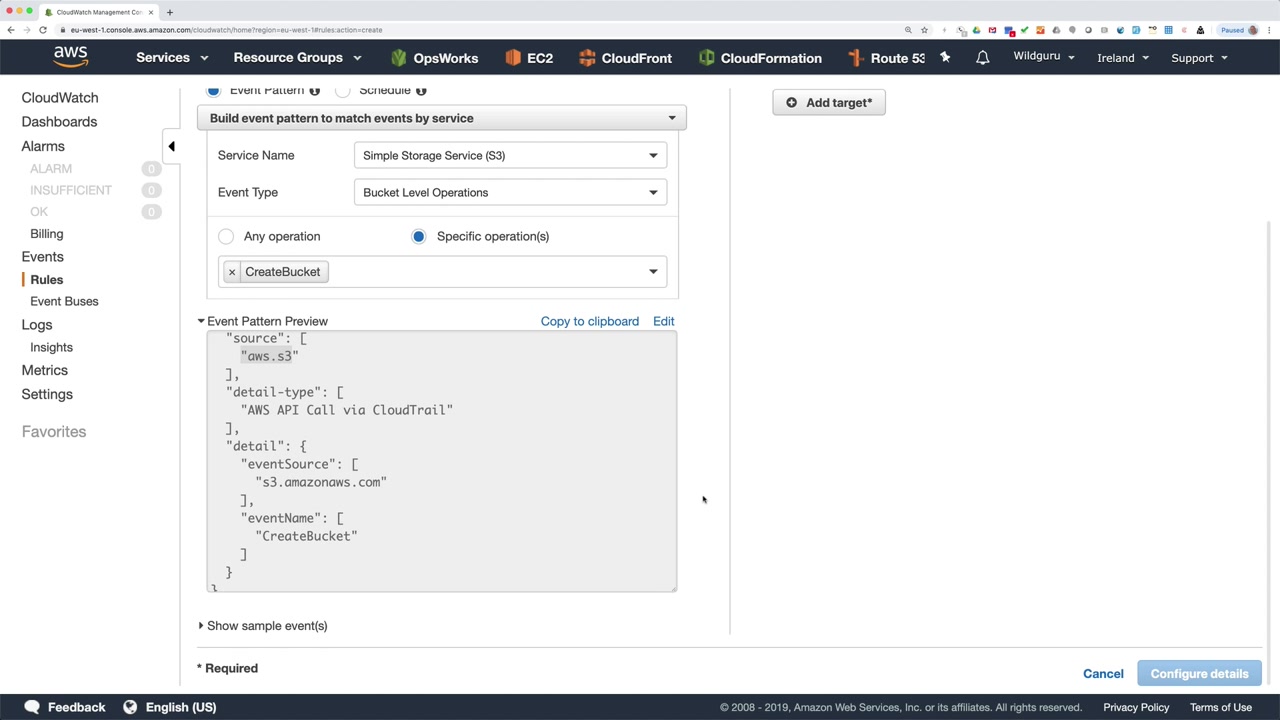The height and width of the screenshot is (720, 1280).
Task: Select the Specific operation(s) radio button
Action: click(x=418, y=237)
